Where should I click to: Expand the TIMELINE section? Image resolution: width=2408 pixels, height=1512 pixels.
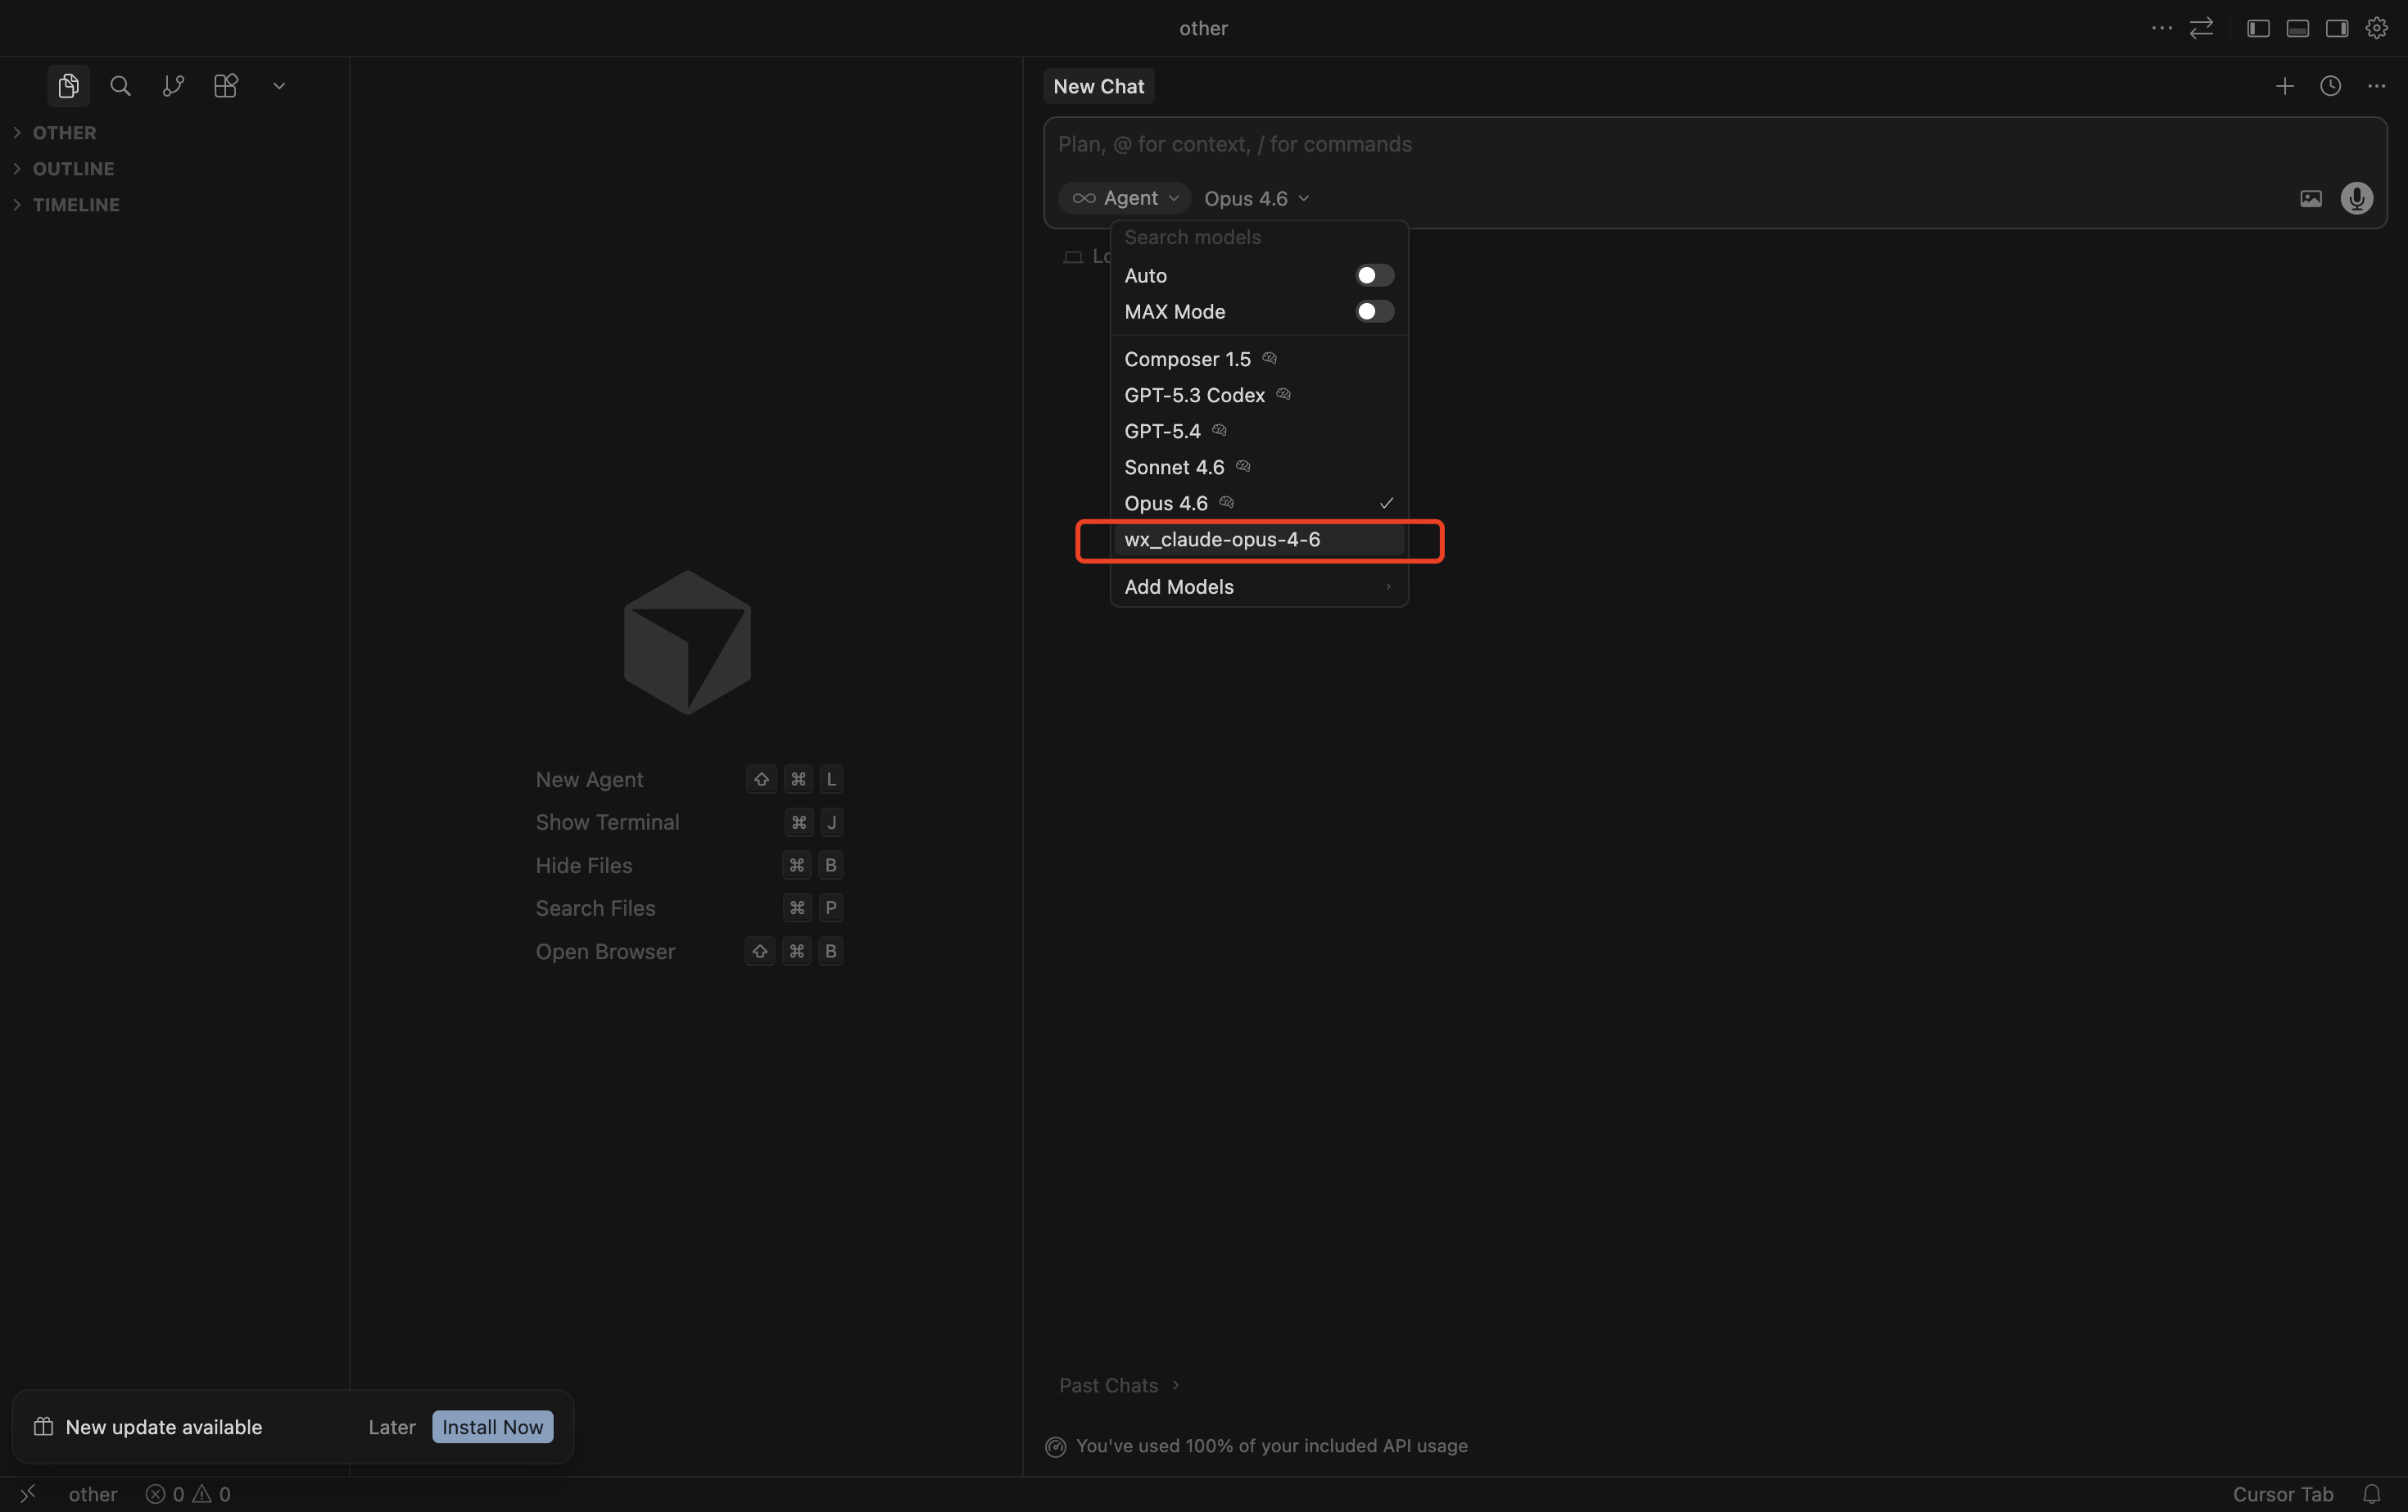click(x=76, y=204)
